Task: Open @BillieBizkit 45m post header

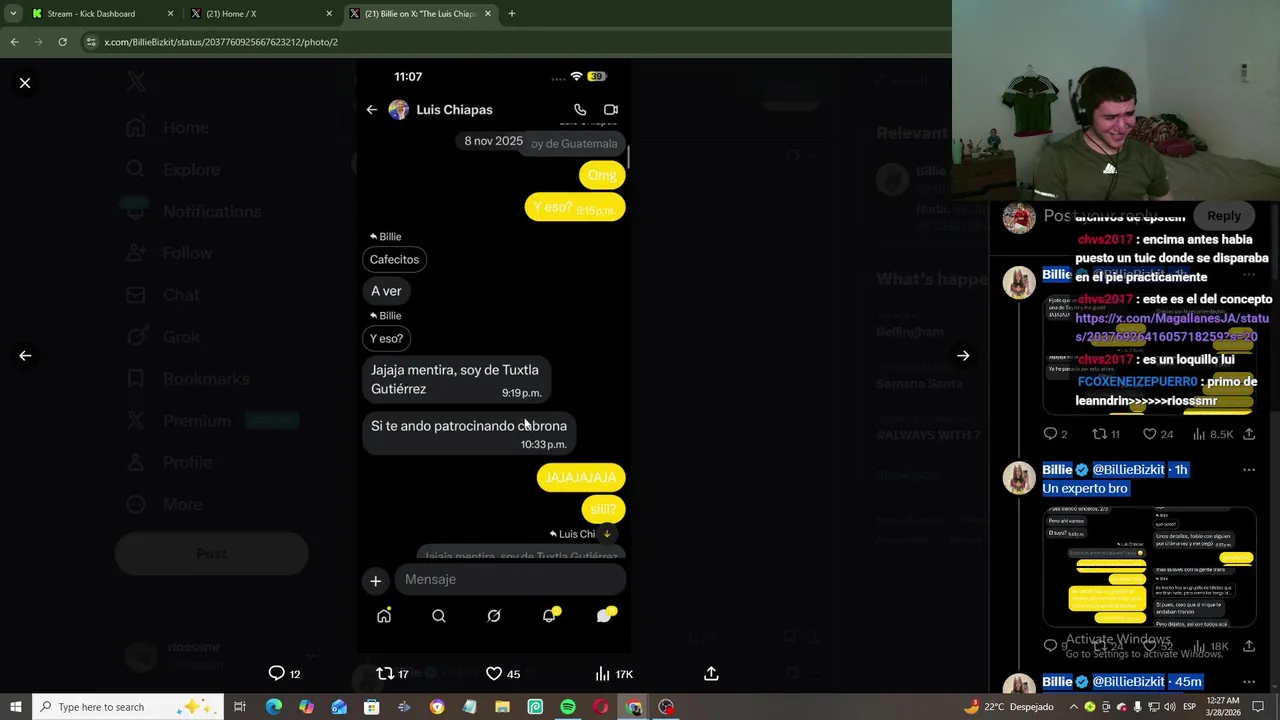Action: [1128, 682]
